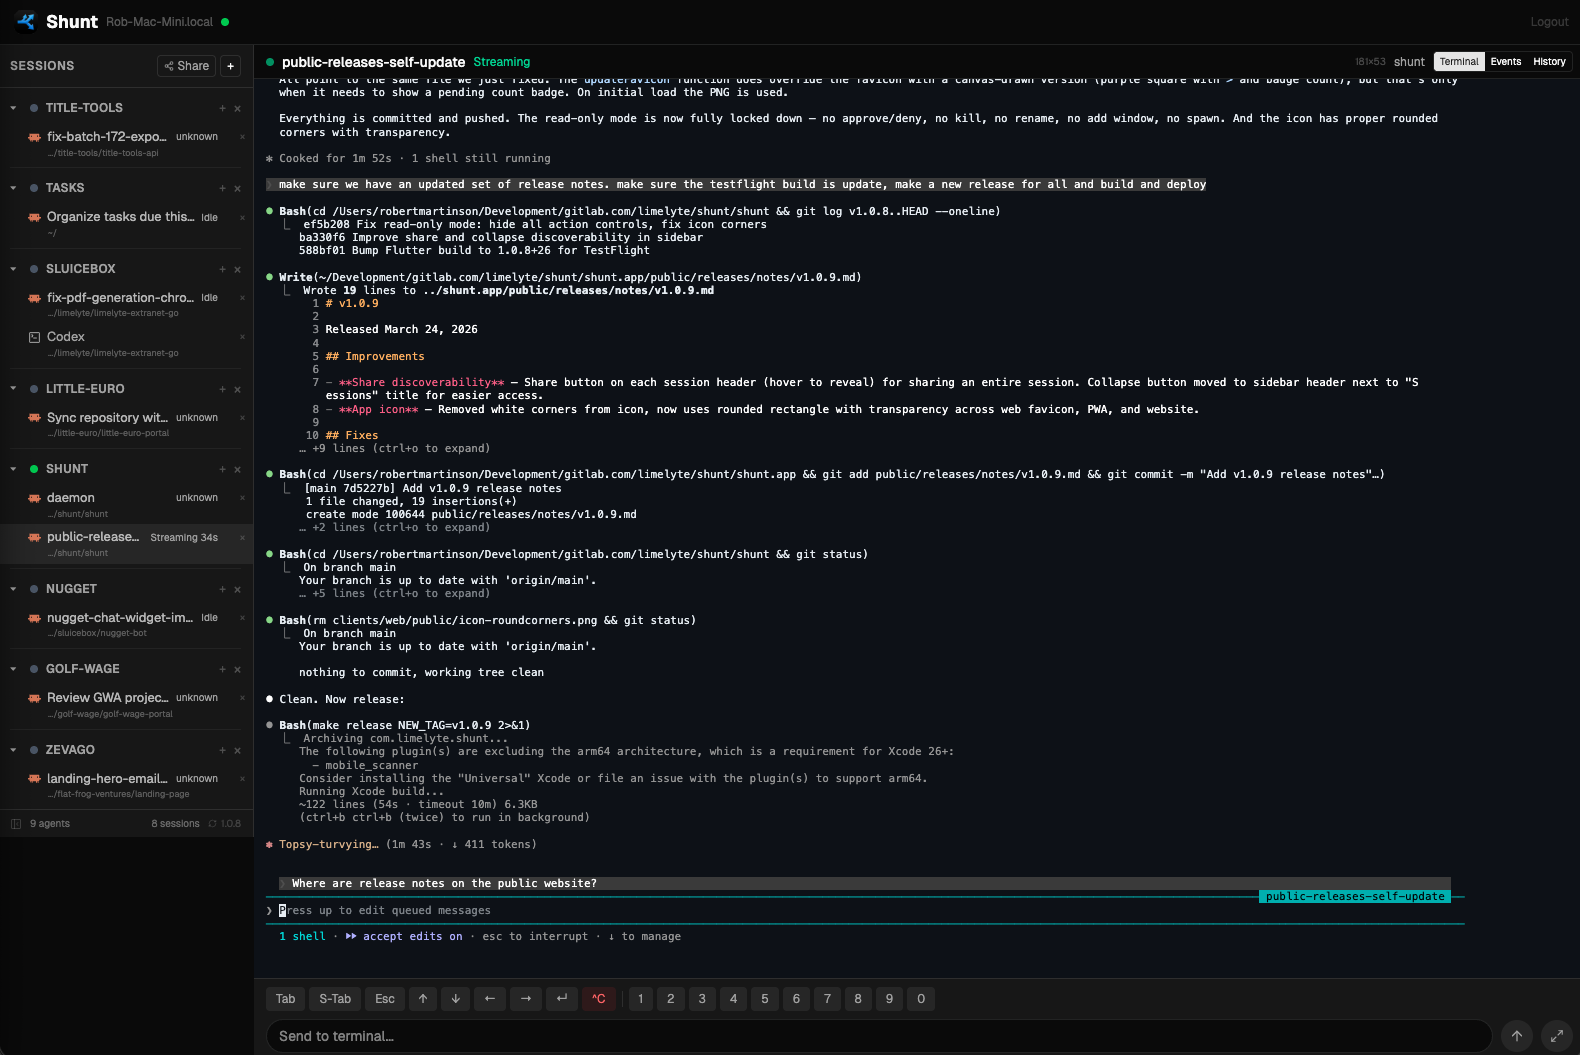Send the Ctrl-C interrupt key

(599, 999)
